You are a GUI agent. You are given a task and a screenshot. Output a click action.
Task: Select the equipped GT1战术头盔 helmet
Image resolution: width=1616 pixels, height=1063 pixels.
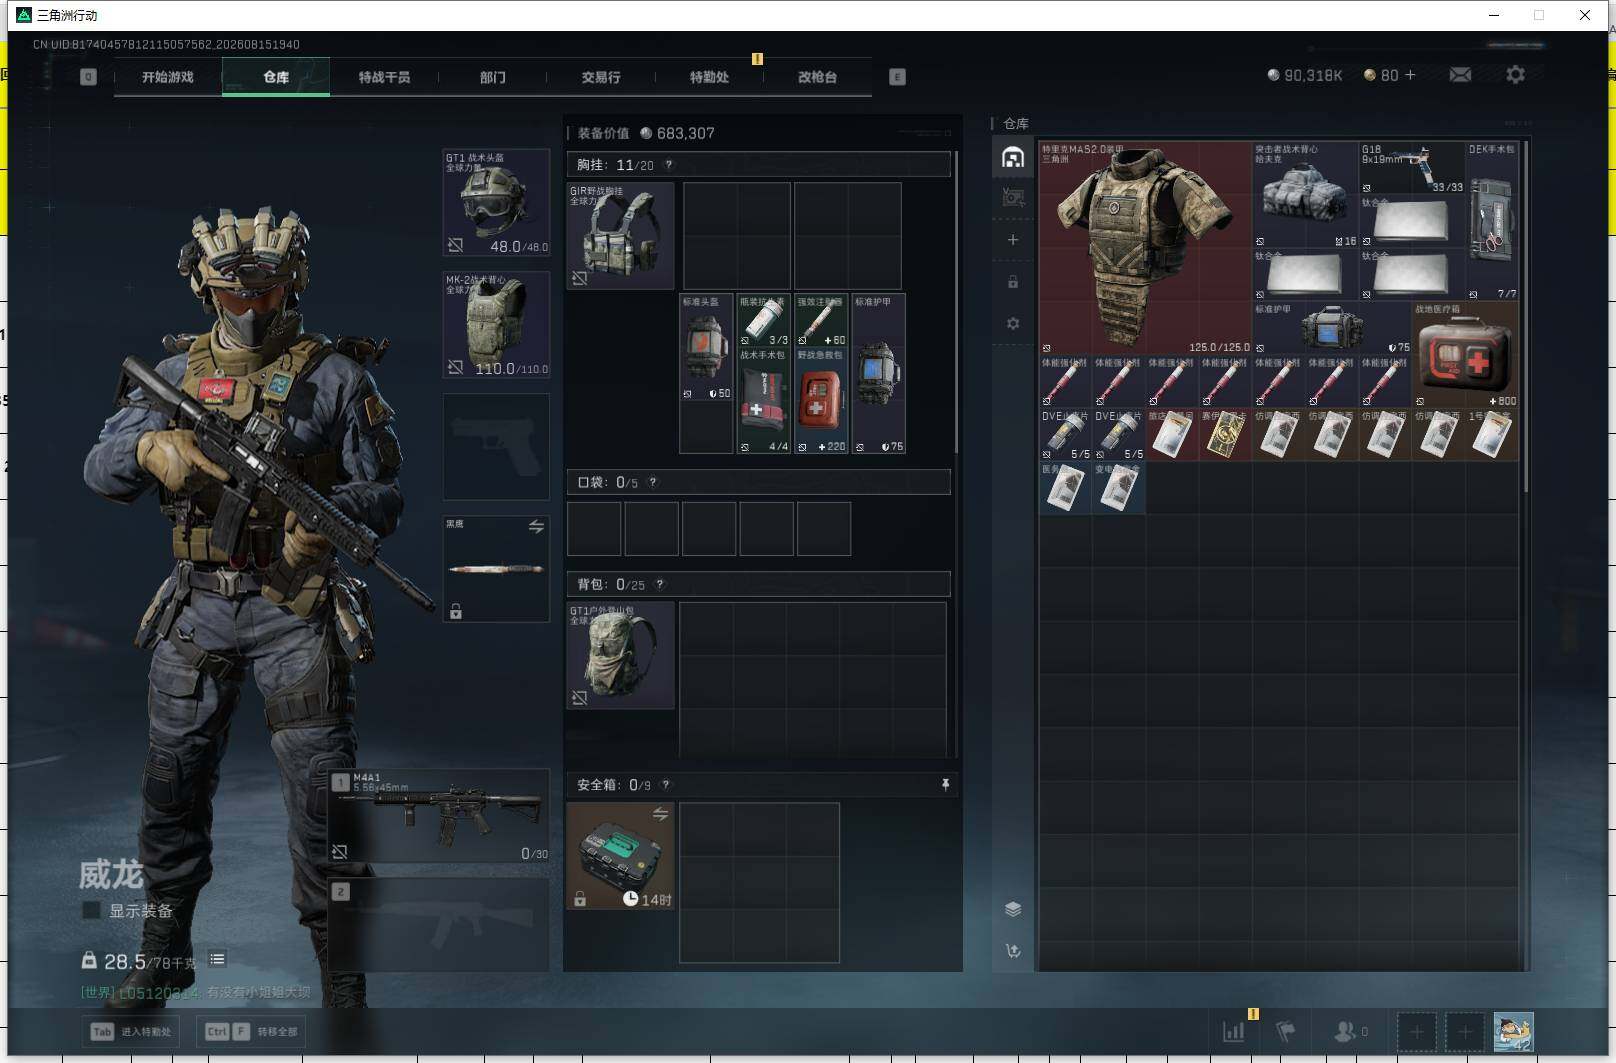496,203
